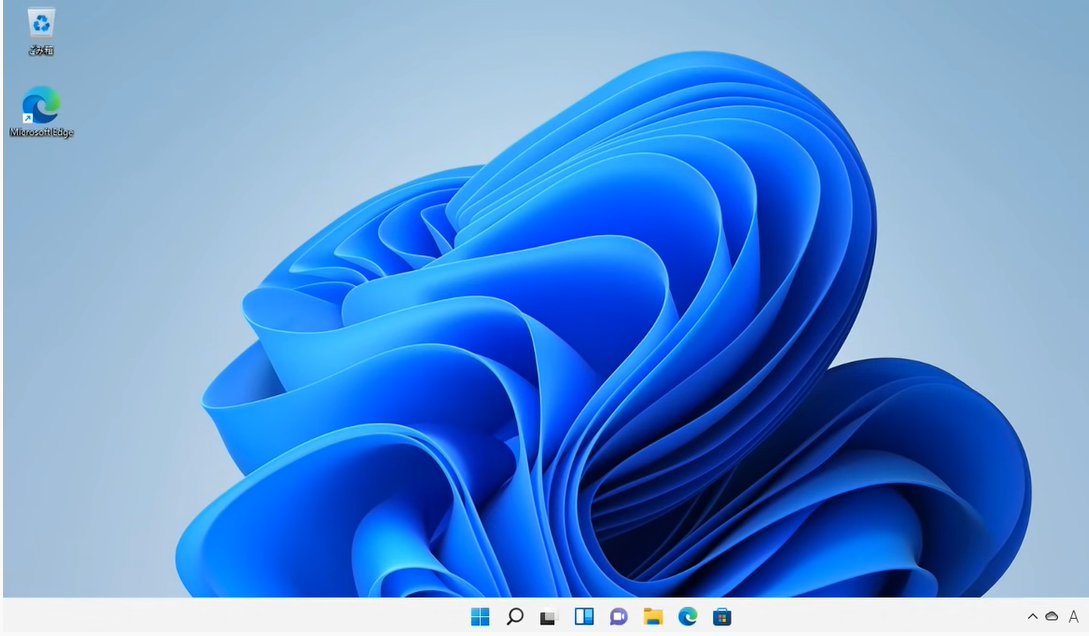1089x636 pixels.
Task: Launch Teams Chat from taskbar
Action: point(618,617)
